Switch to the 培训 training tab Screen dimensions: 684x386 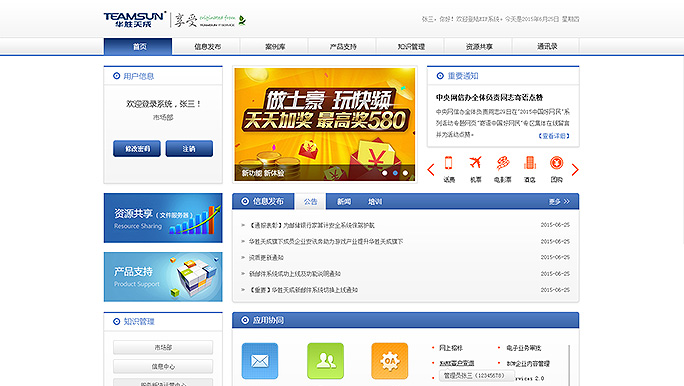(x=375, y=202)
